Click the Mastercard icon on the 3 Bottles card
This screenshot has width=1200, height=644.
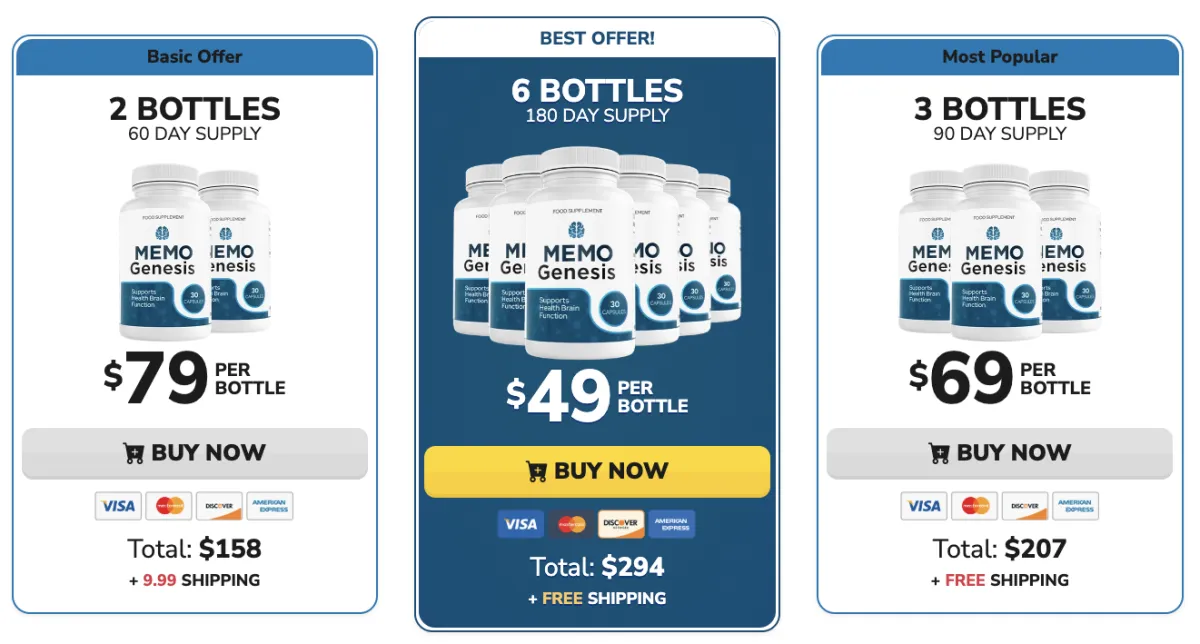point(975,506)
